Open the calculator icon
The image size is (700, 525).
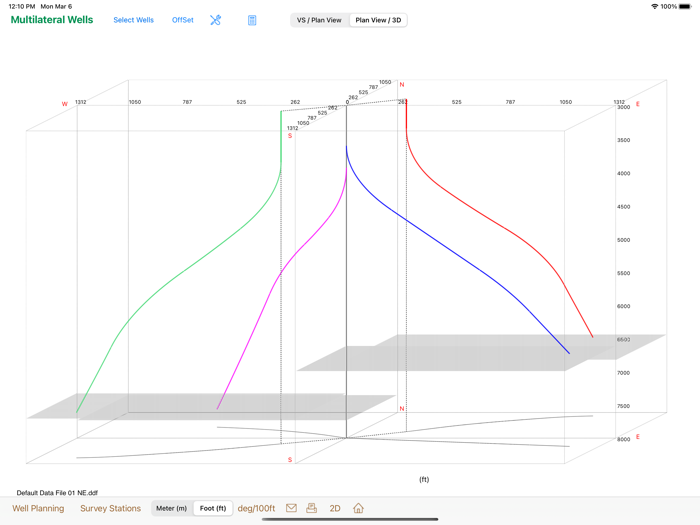(252, 20)
